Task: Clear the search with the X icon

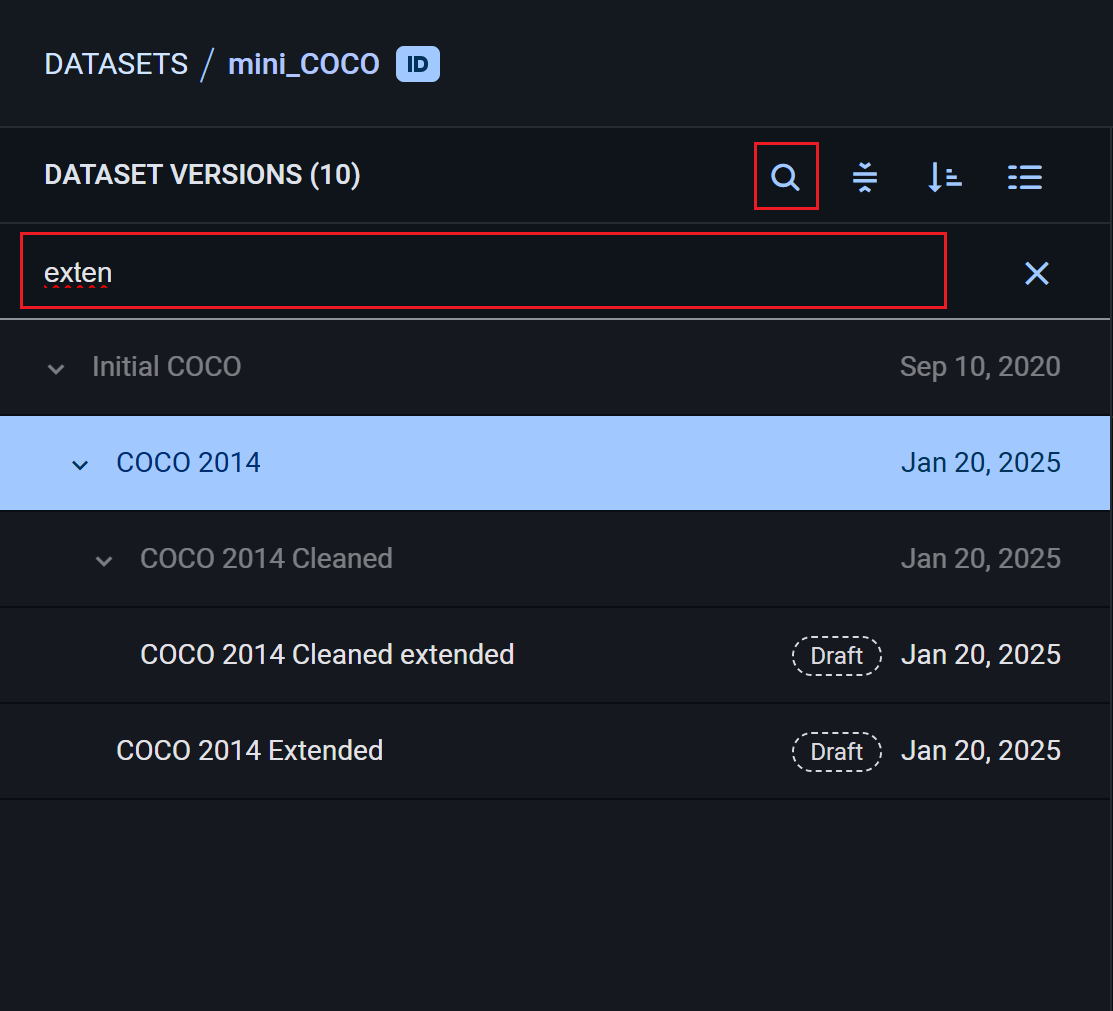Action: click(x=1036, y=272)
